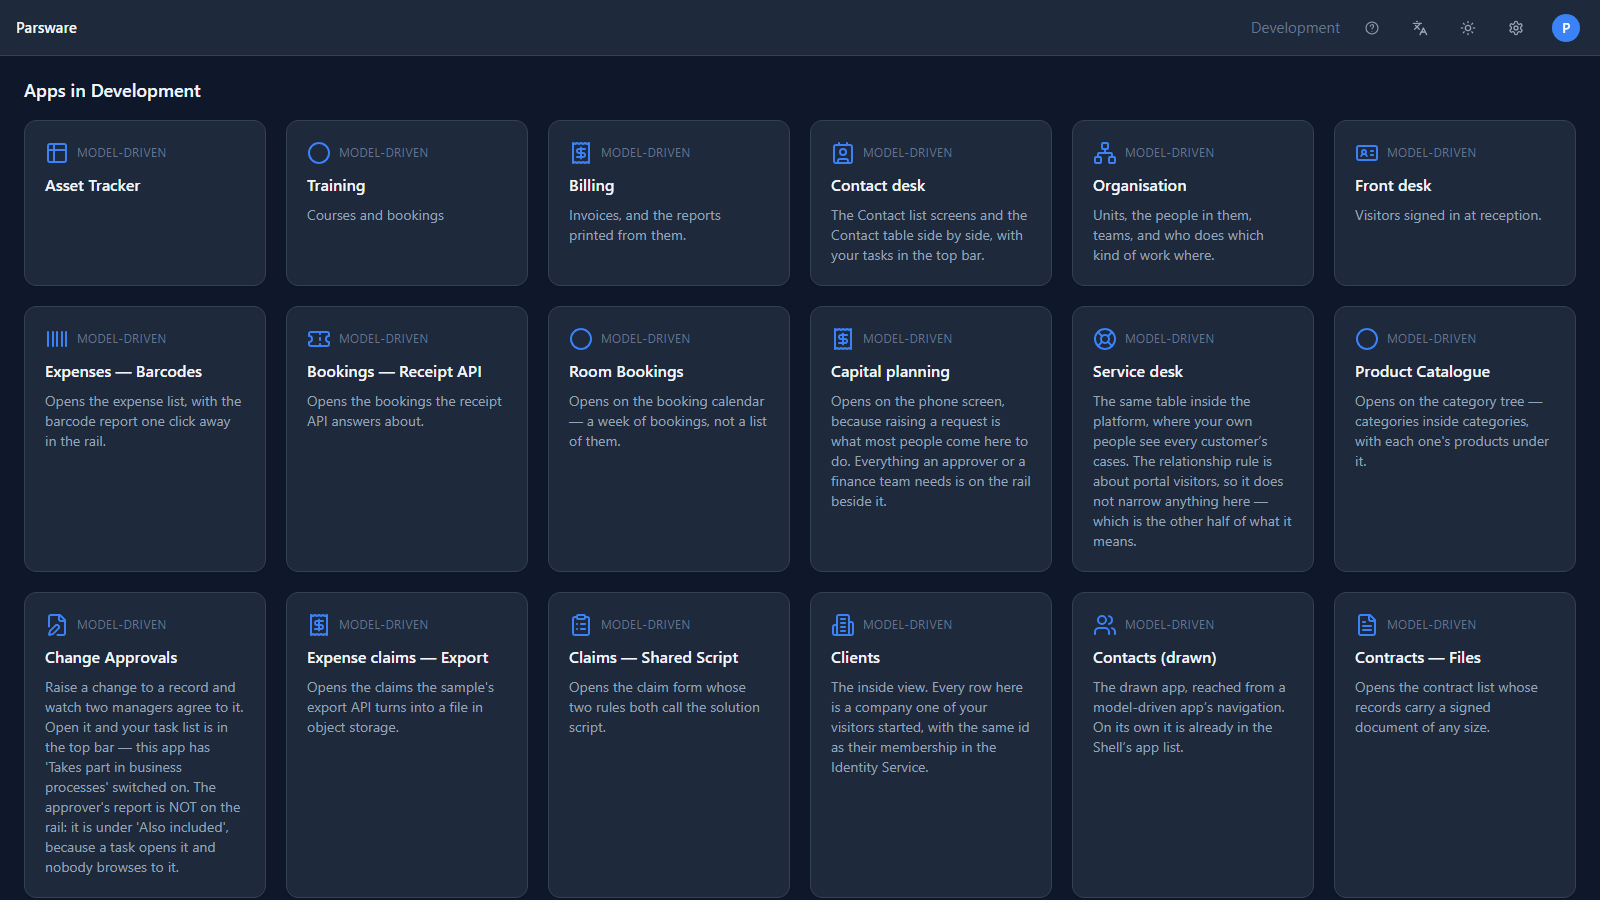The height and width of the screenshot is (900, 1600).
Task: Open the Room Bookings app title
Action: point(626,372)
